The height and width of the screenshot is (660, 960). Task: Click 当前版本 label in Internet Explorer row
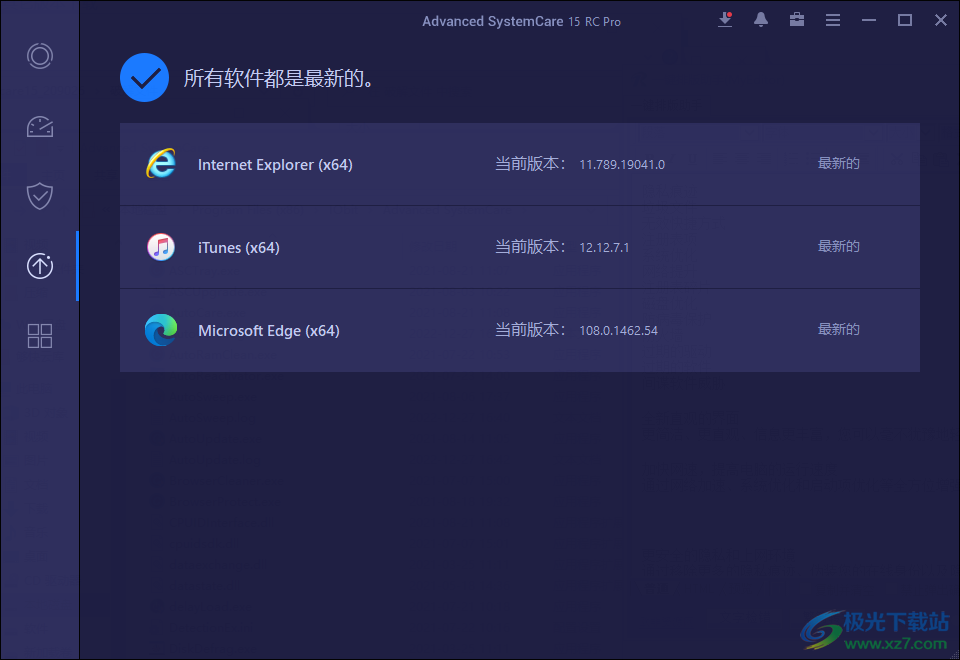point(530,164)
